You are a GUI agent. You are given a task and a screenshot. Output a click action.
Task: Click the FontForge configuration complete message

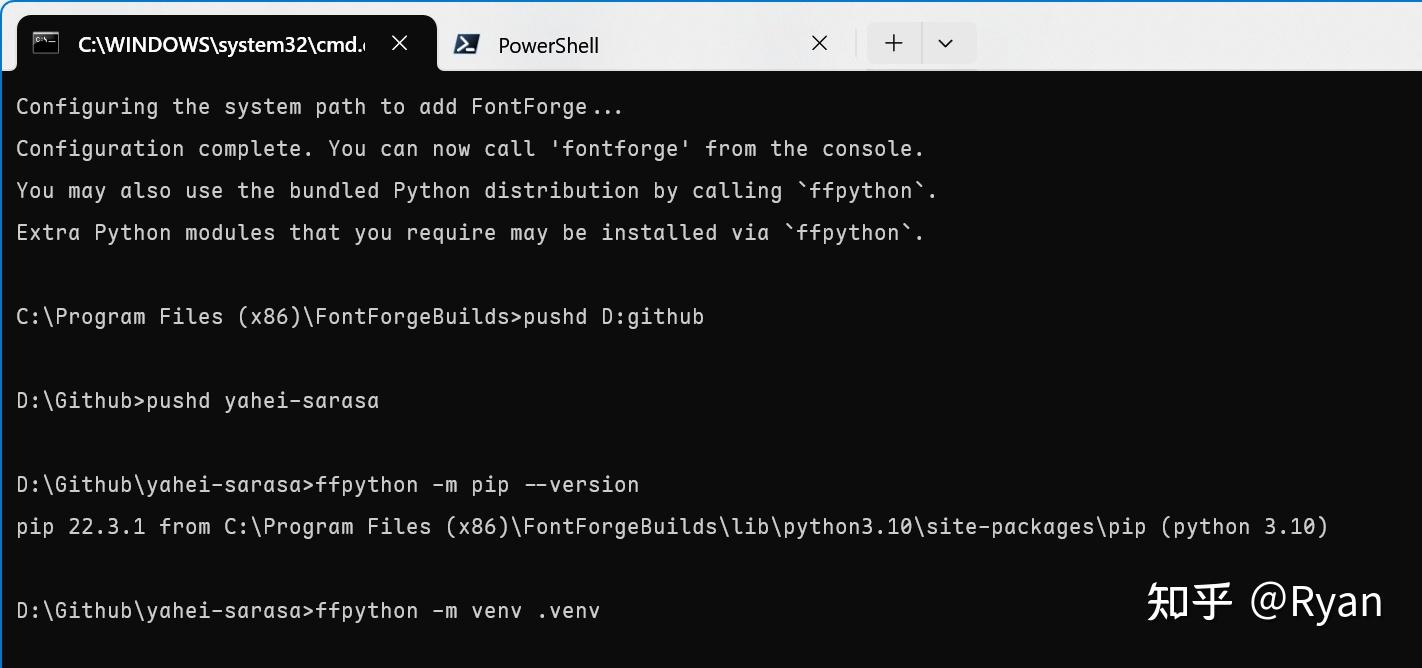coord(468,148)
